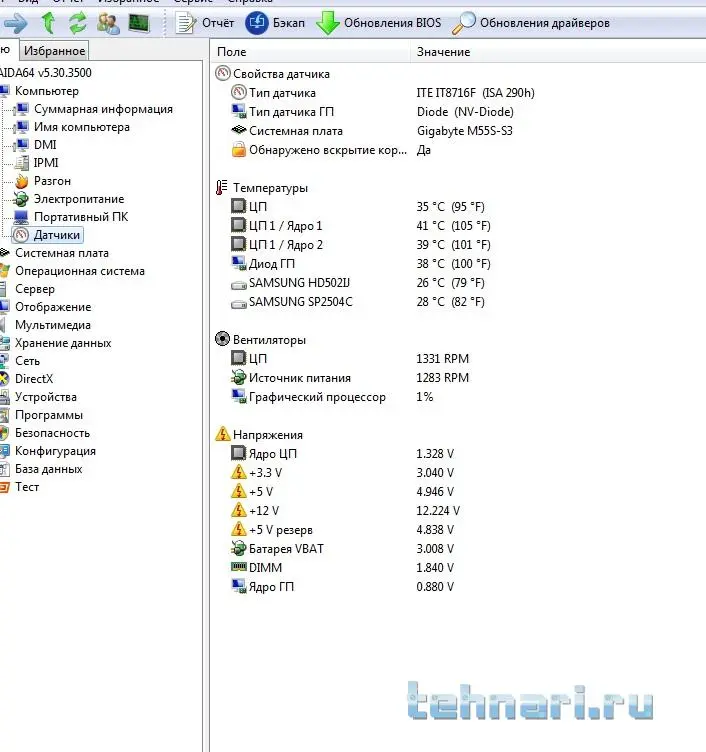Screen dimensions: 706x752
Task: Open the DMI tree item
Action: coord(45,145)
